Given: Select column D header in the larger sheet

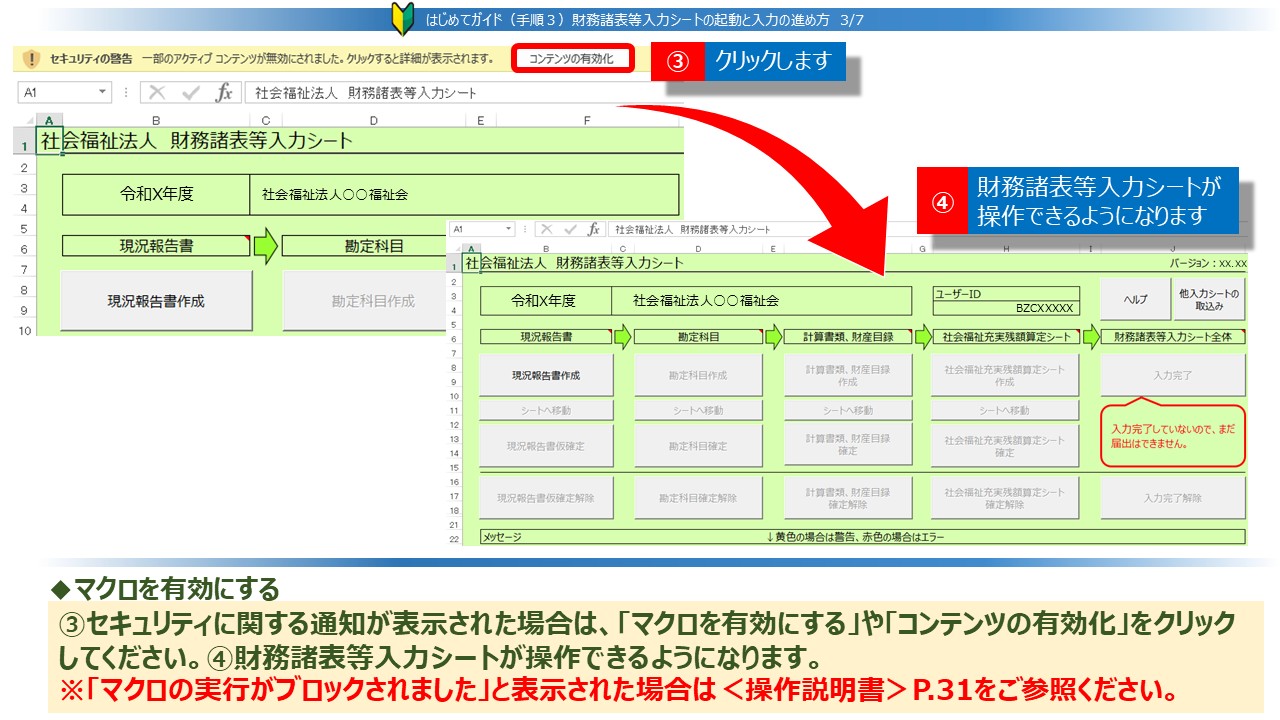Looking at the screenshot, I should [x=373, y=121].
